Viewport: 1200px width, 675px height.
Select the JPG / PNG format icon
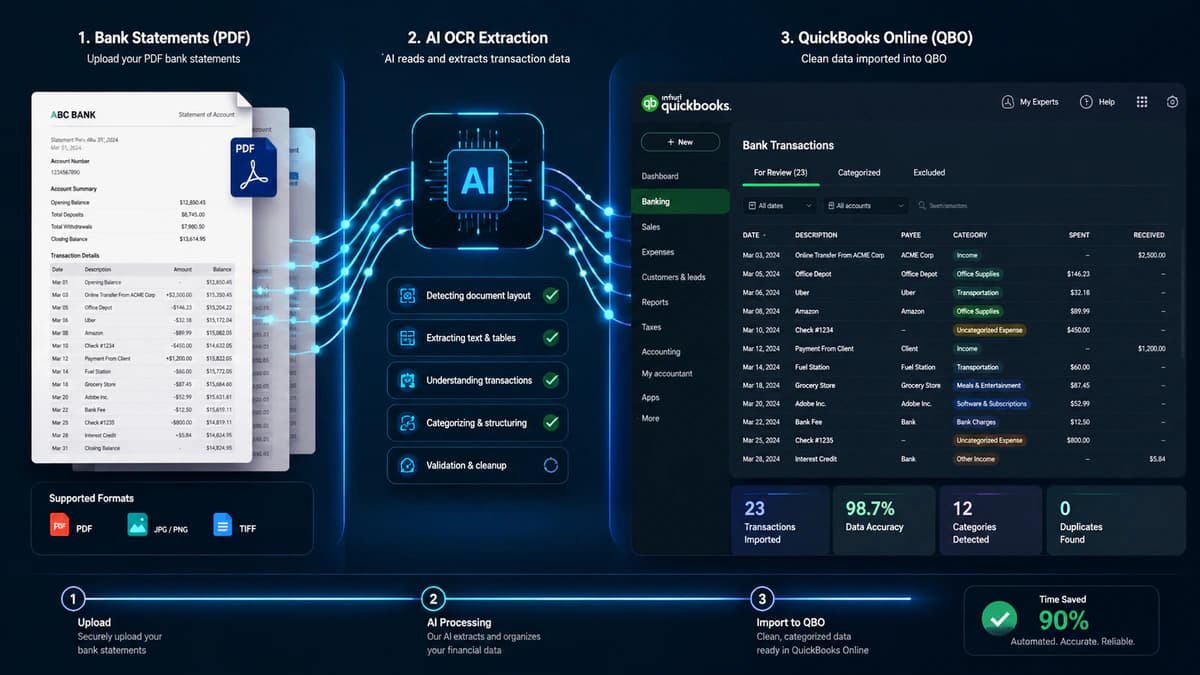click(x=137, y=525)
